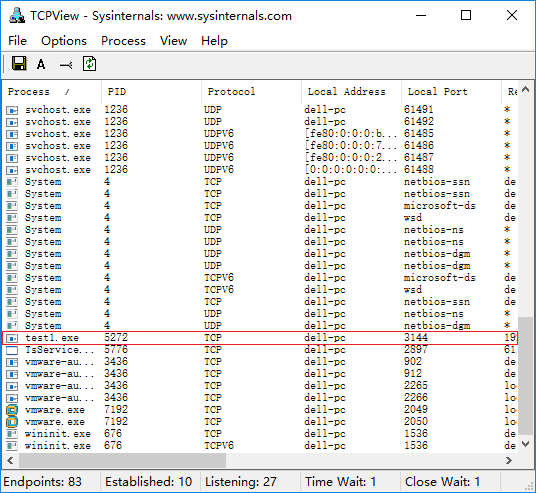The height and width of the screenshot is (493, 536).
Task: Select the TsService... process name
Action: tap(59, 350)
